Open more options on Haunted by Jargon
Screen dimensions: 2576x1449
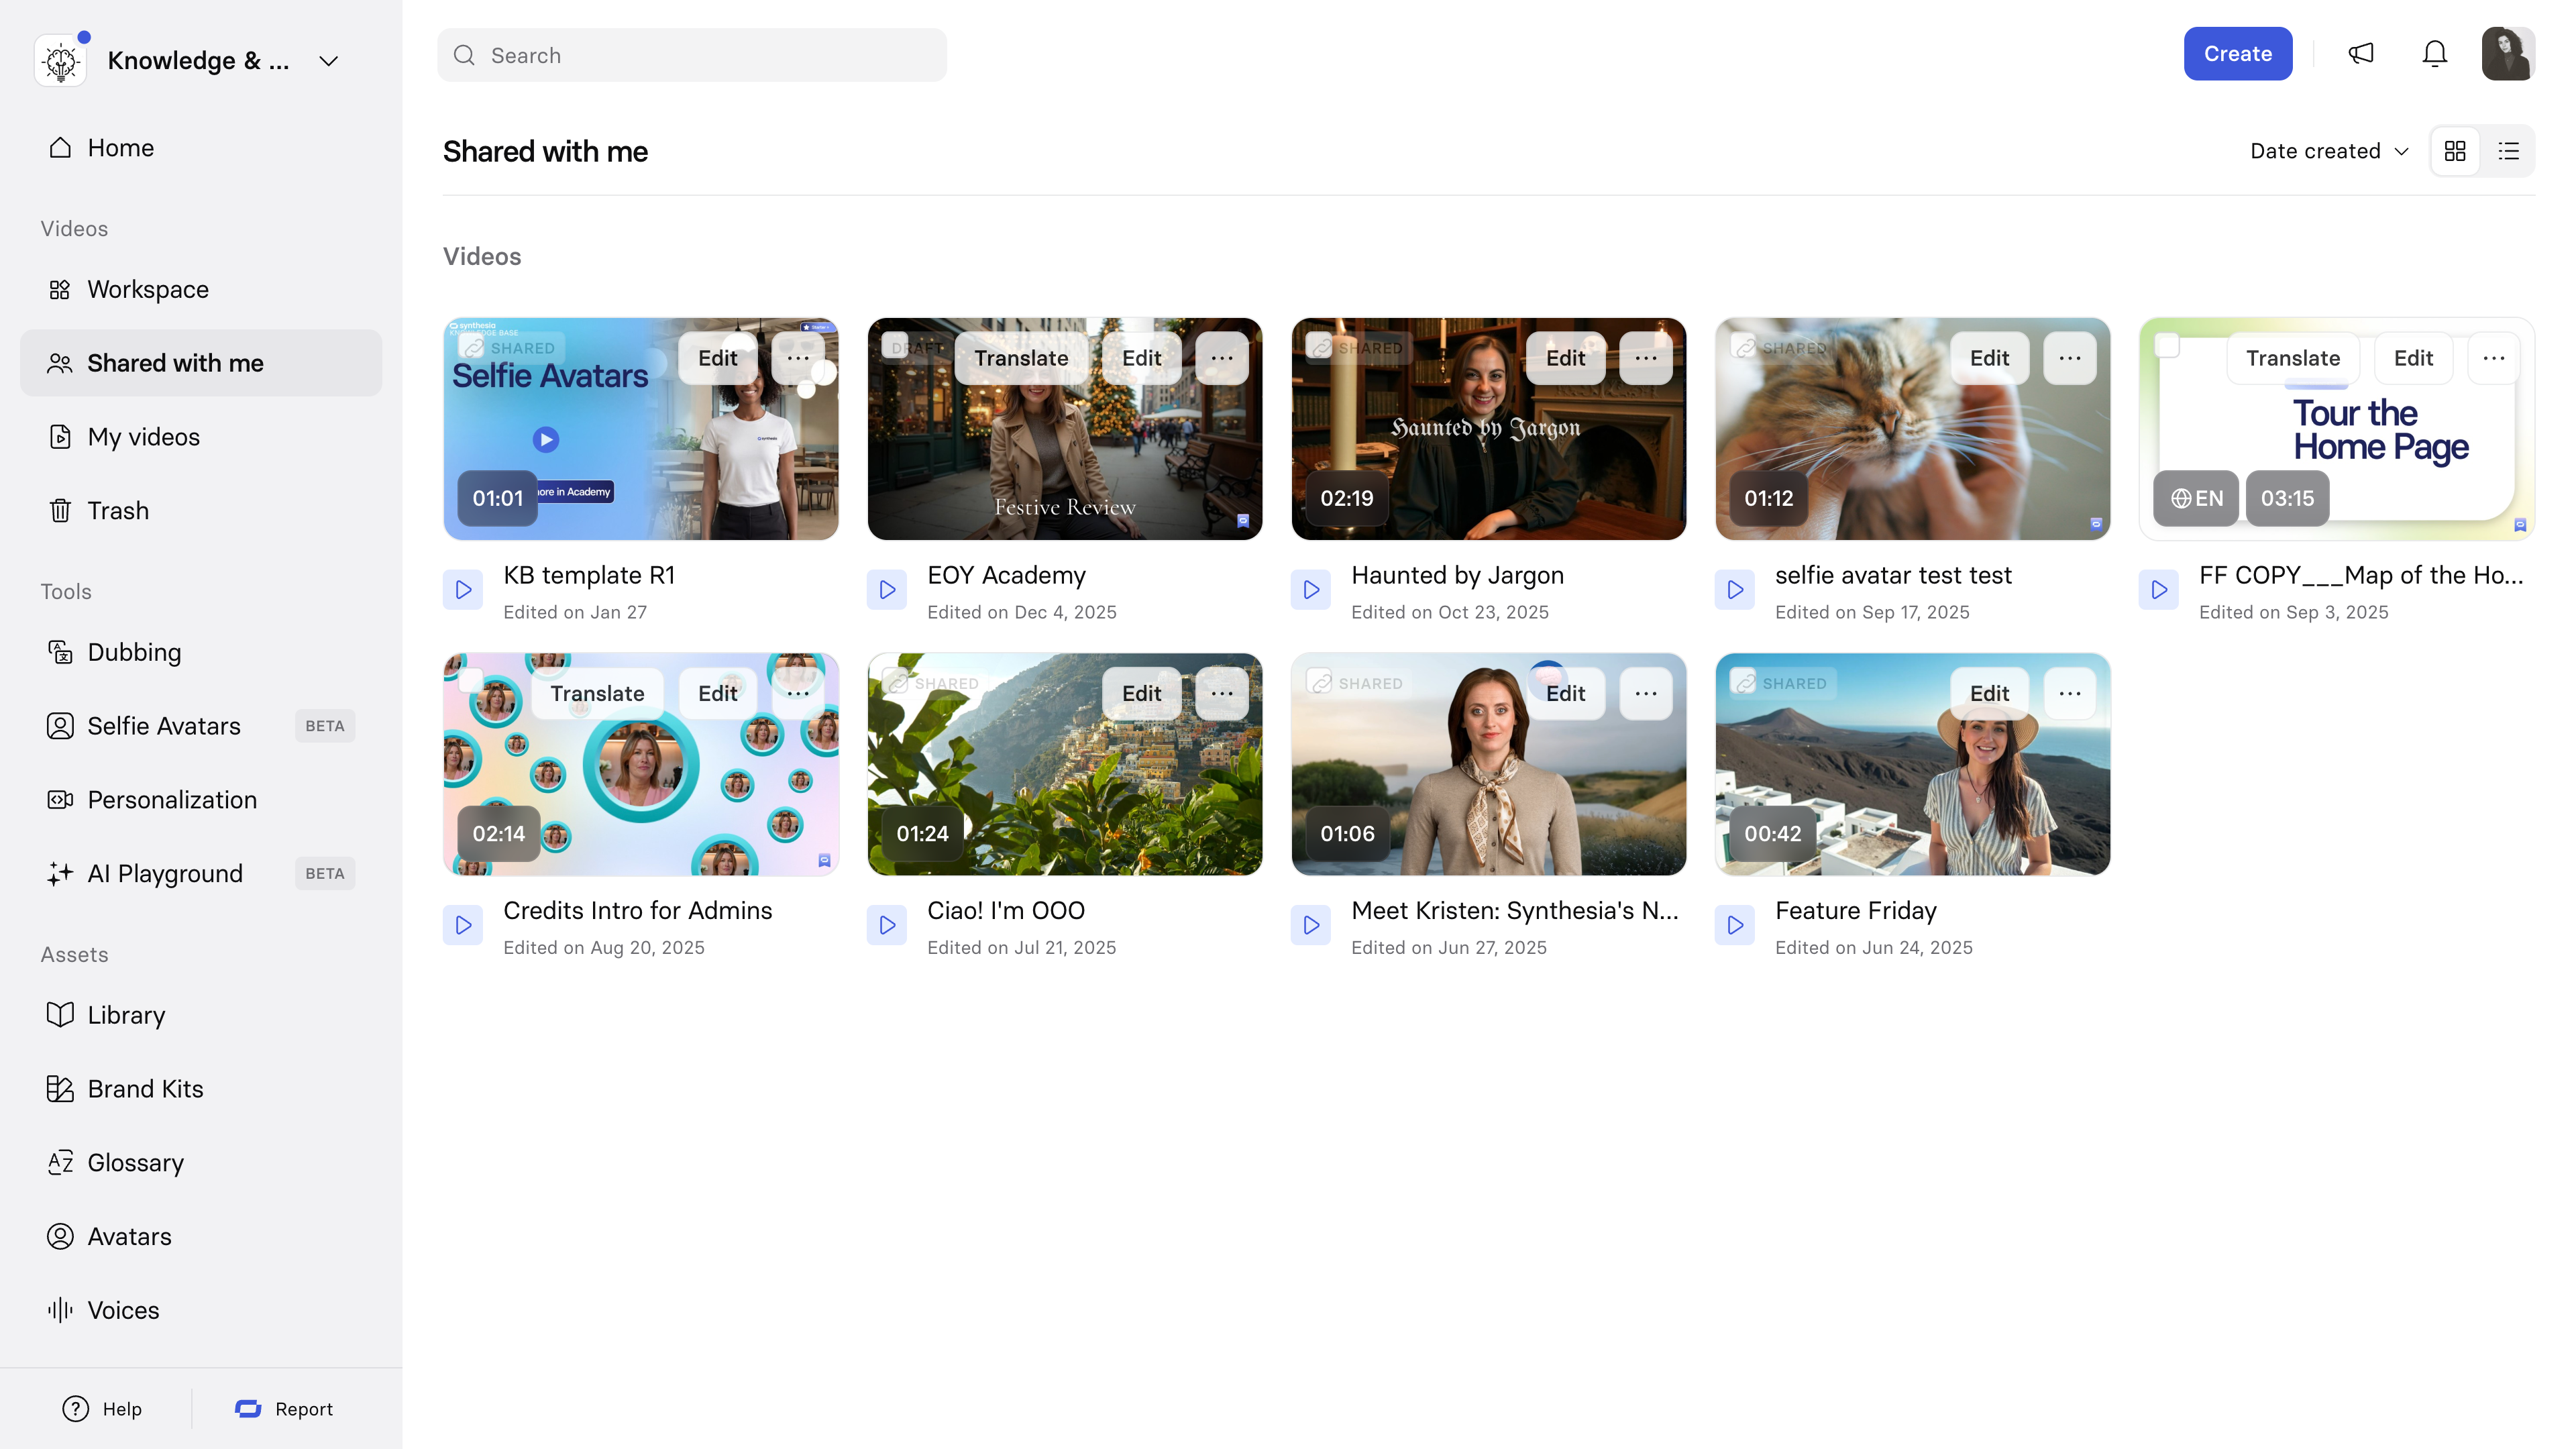tap(1645, 358)
